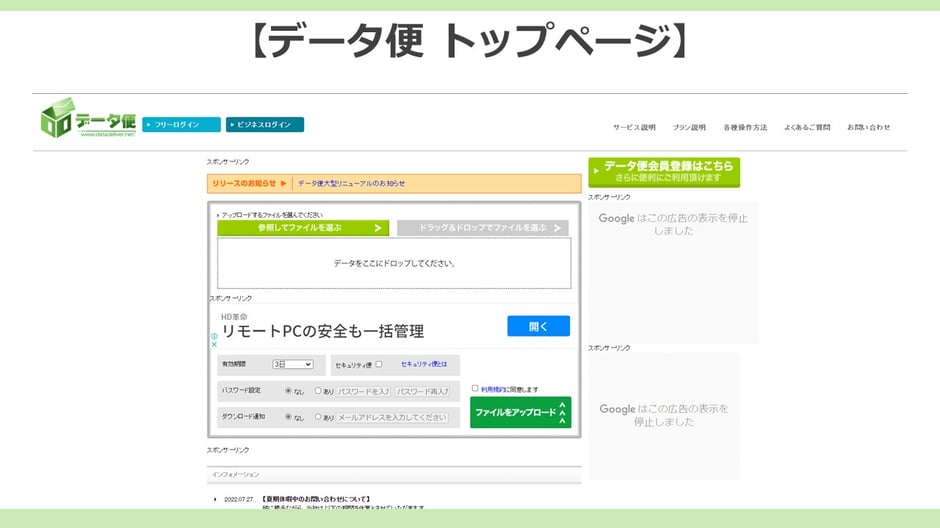Select なし radio for ダウンロード通知
Viewport: 940px width, 528px height.
(288, 417)
